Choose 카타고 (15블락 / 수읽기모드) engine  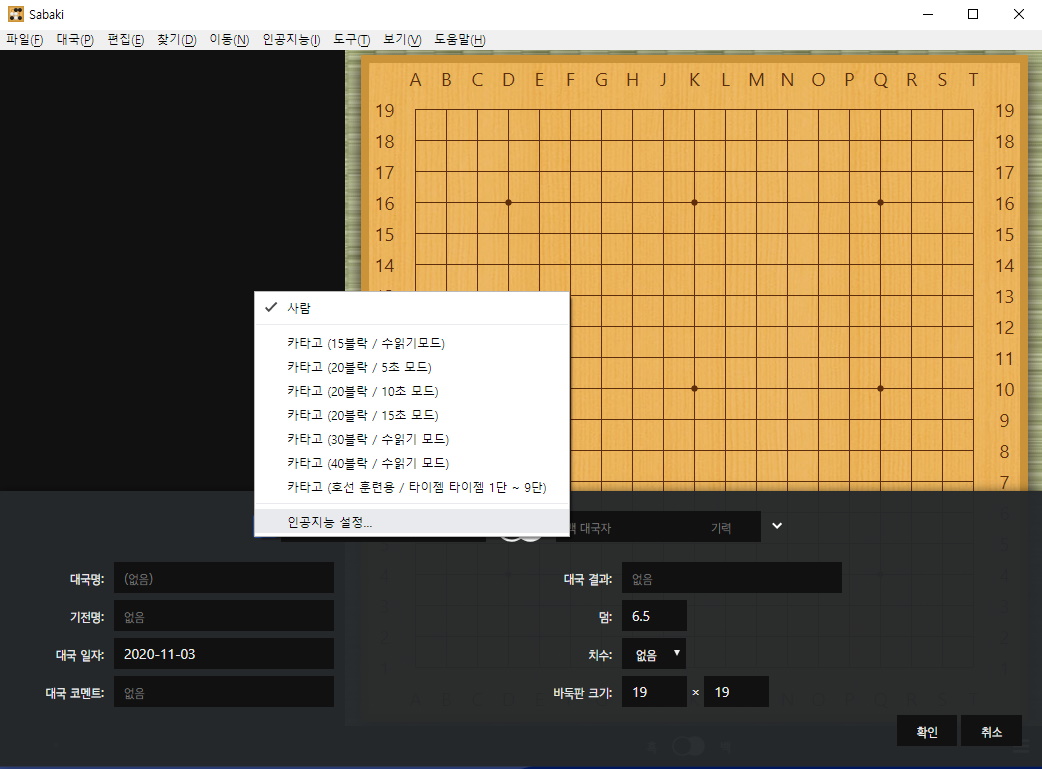[x=412, y=343]
